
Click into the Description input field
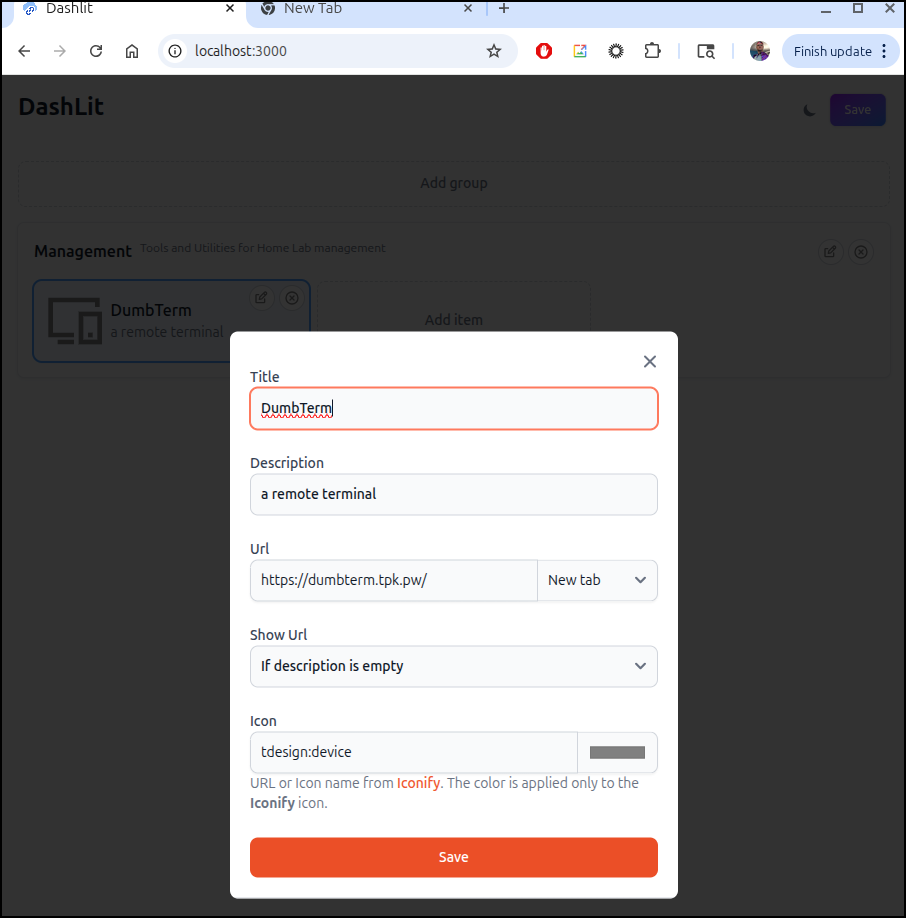point(453,494)
